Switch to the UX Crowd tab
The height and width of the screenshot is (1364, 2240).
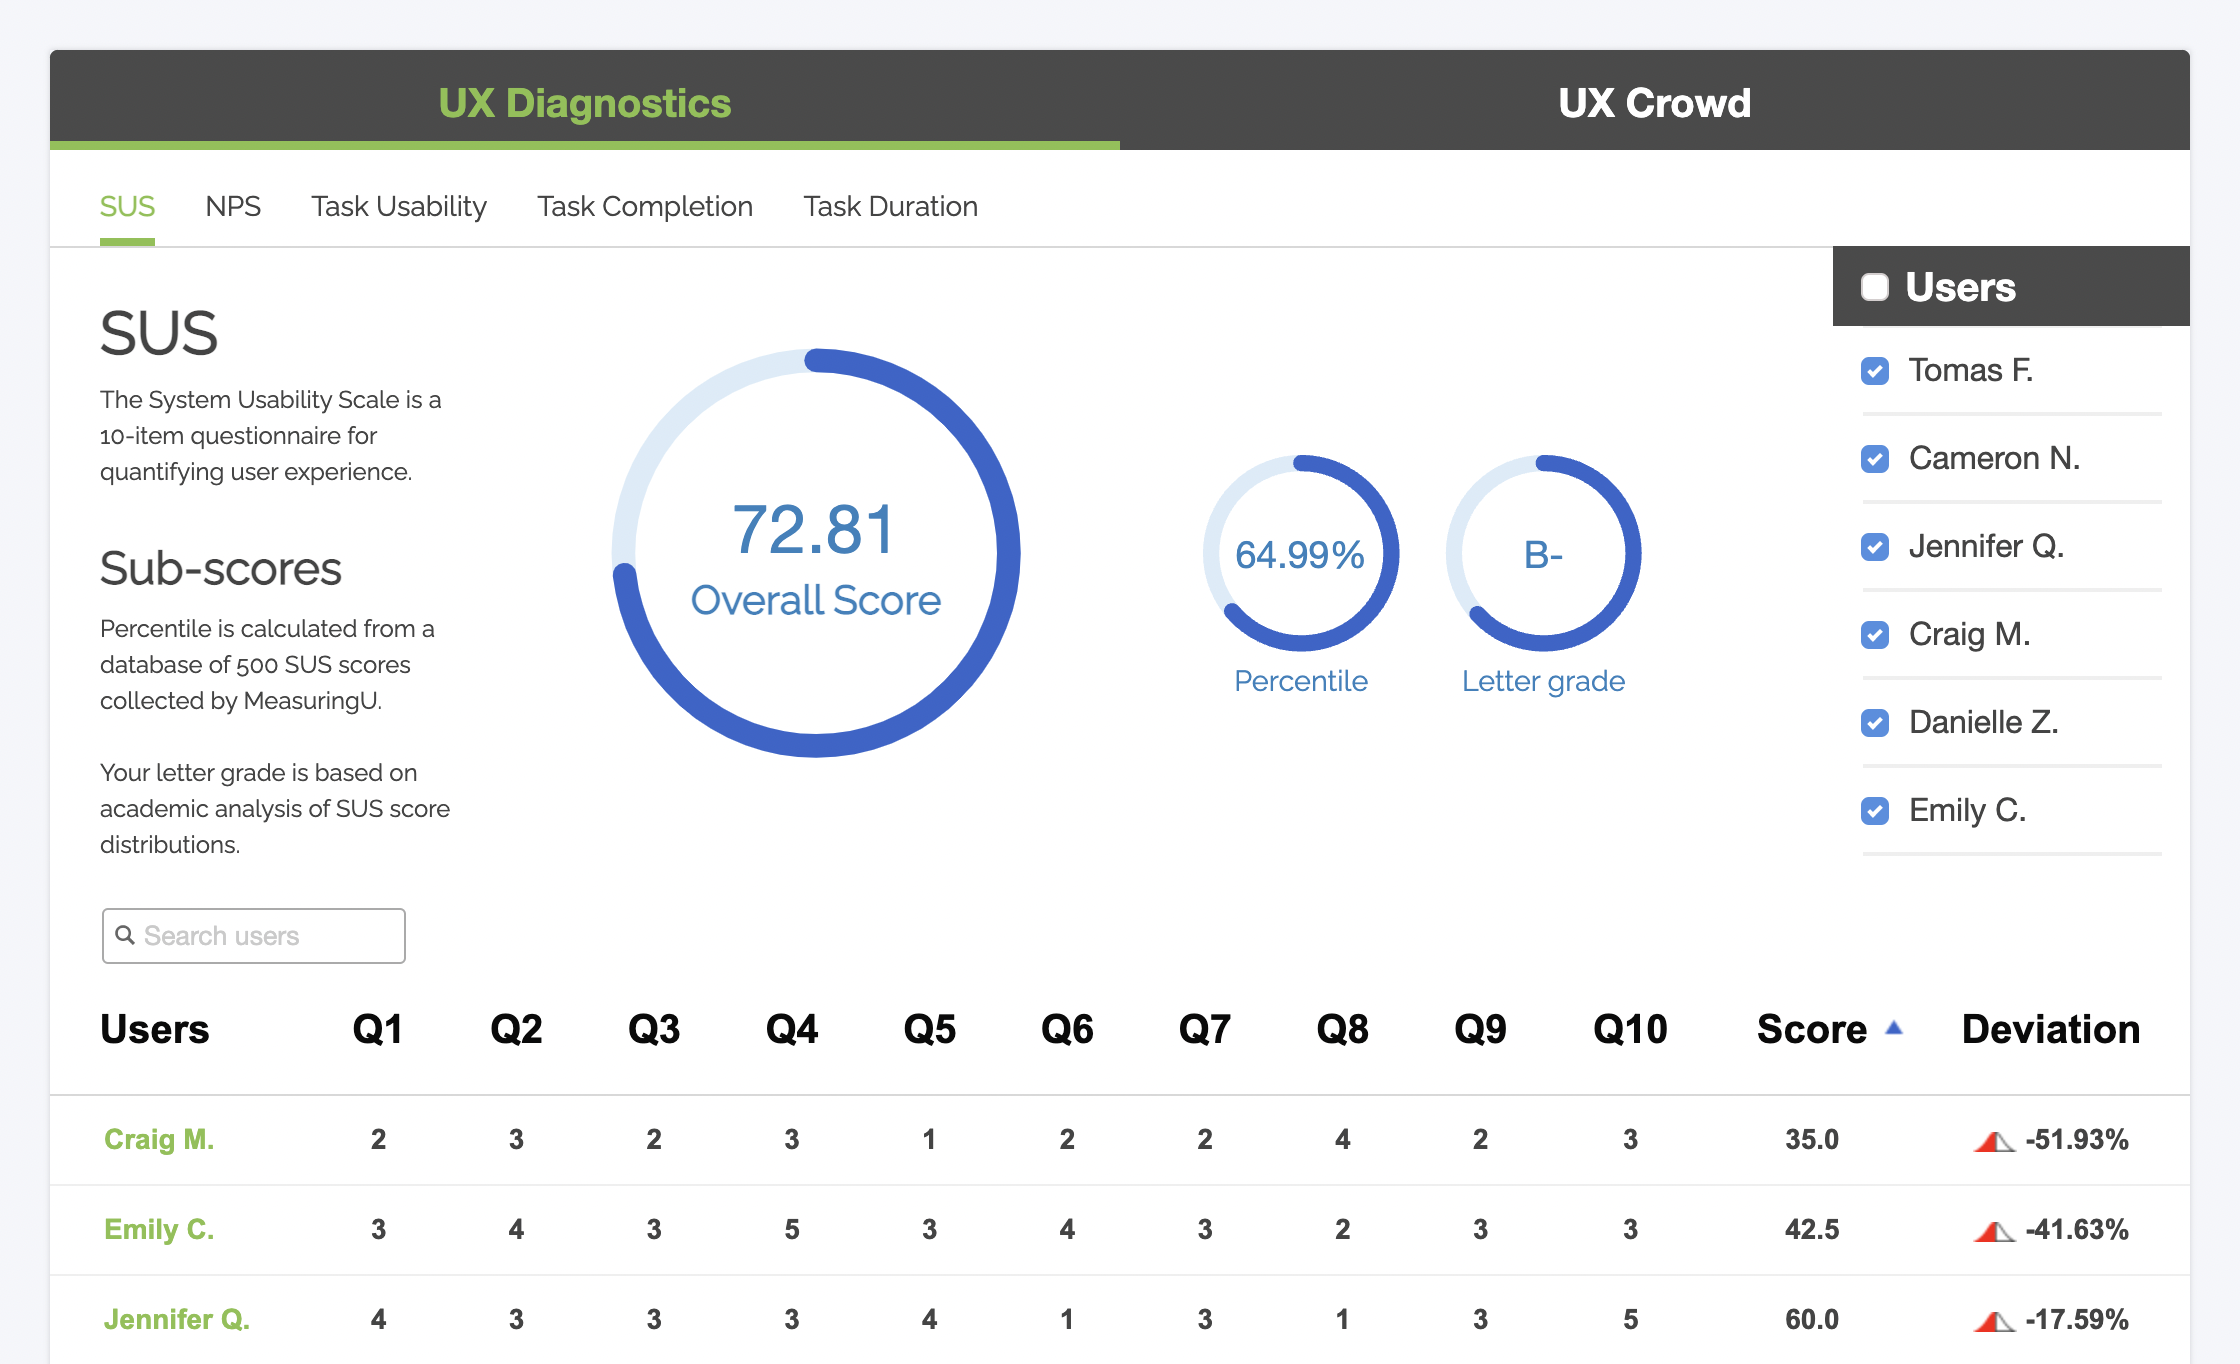tap(1654, 102)
